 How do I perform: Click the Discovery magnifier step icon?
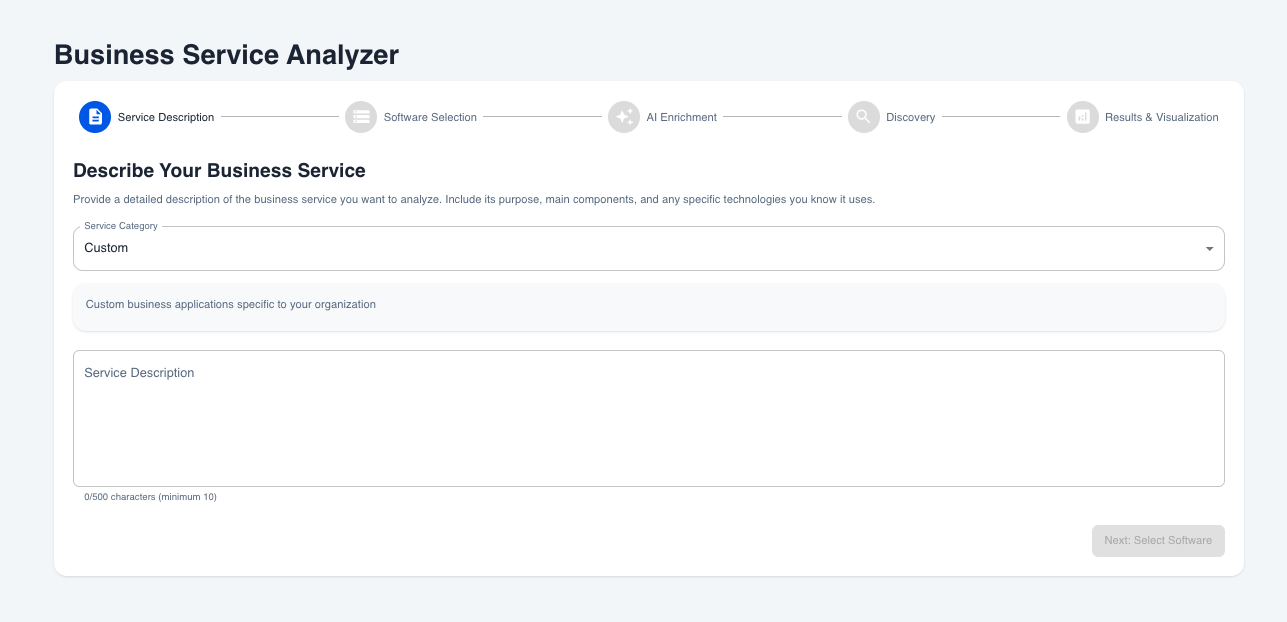[x=863, y=117]
